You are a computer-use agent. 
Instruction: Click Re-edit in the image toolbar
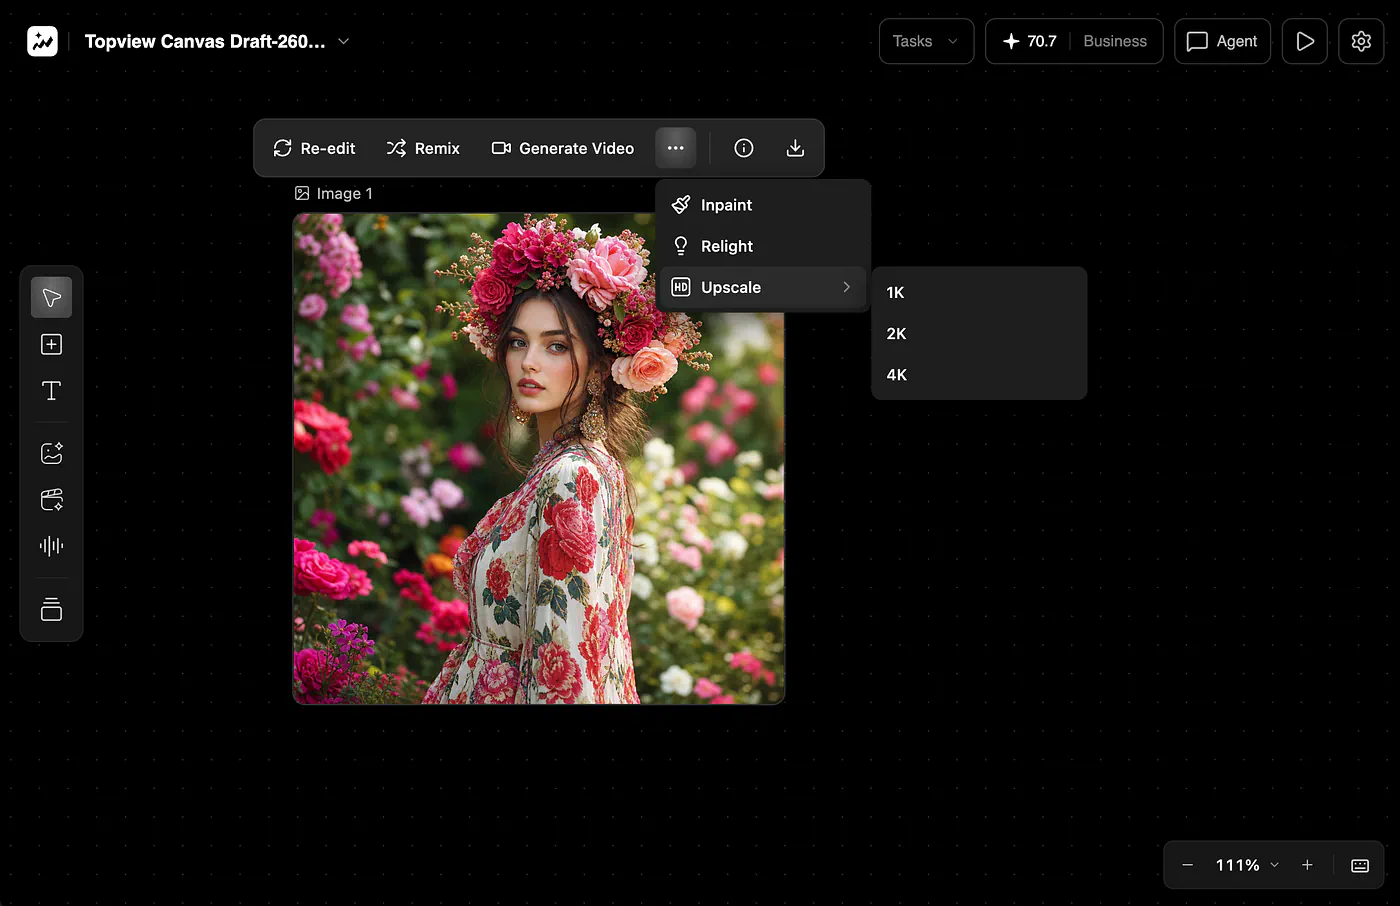[x=314, y=148]
